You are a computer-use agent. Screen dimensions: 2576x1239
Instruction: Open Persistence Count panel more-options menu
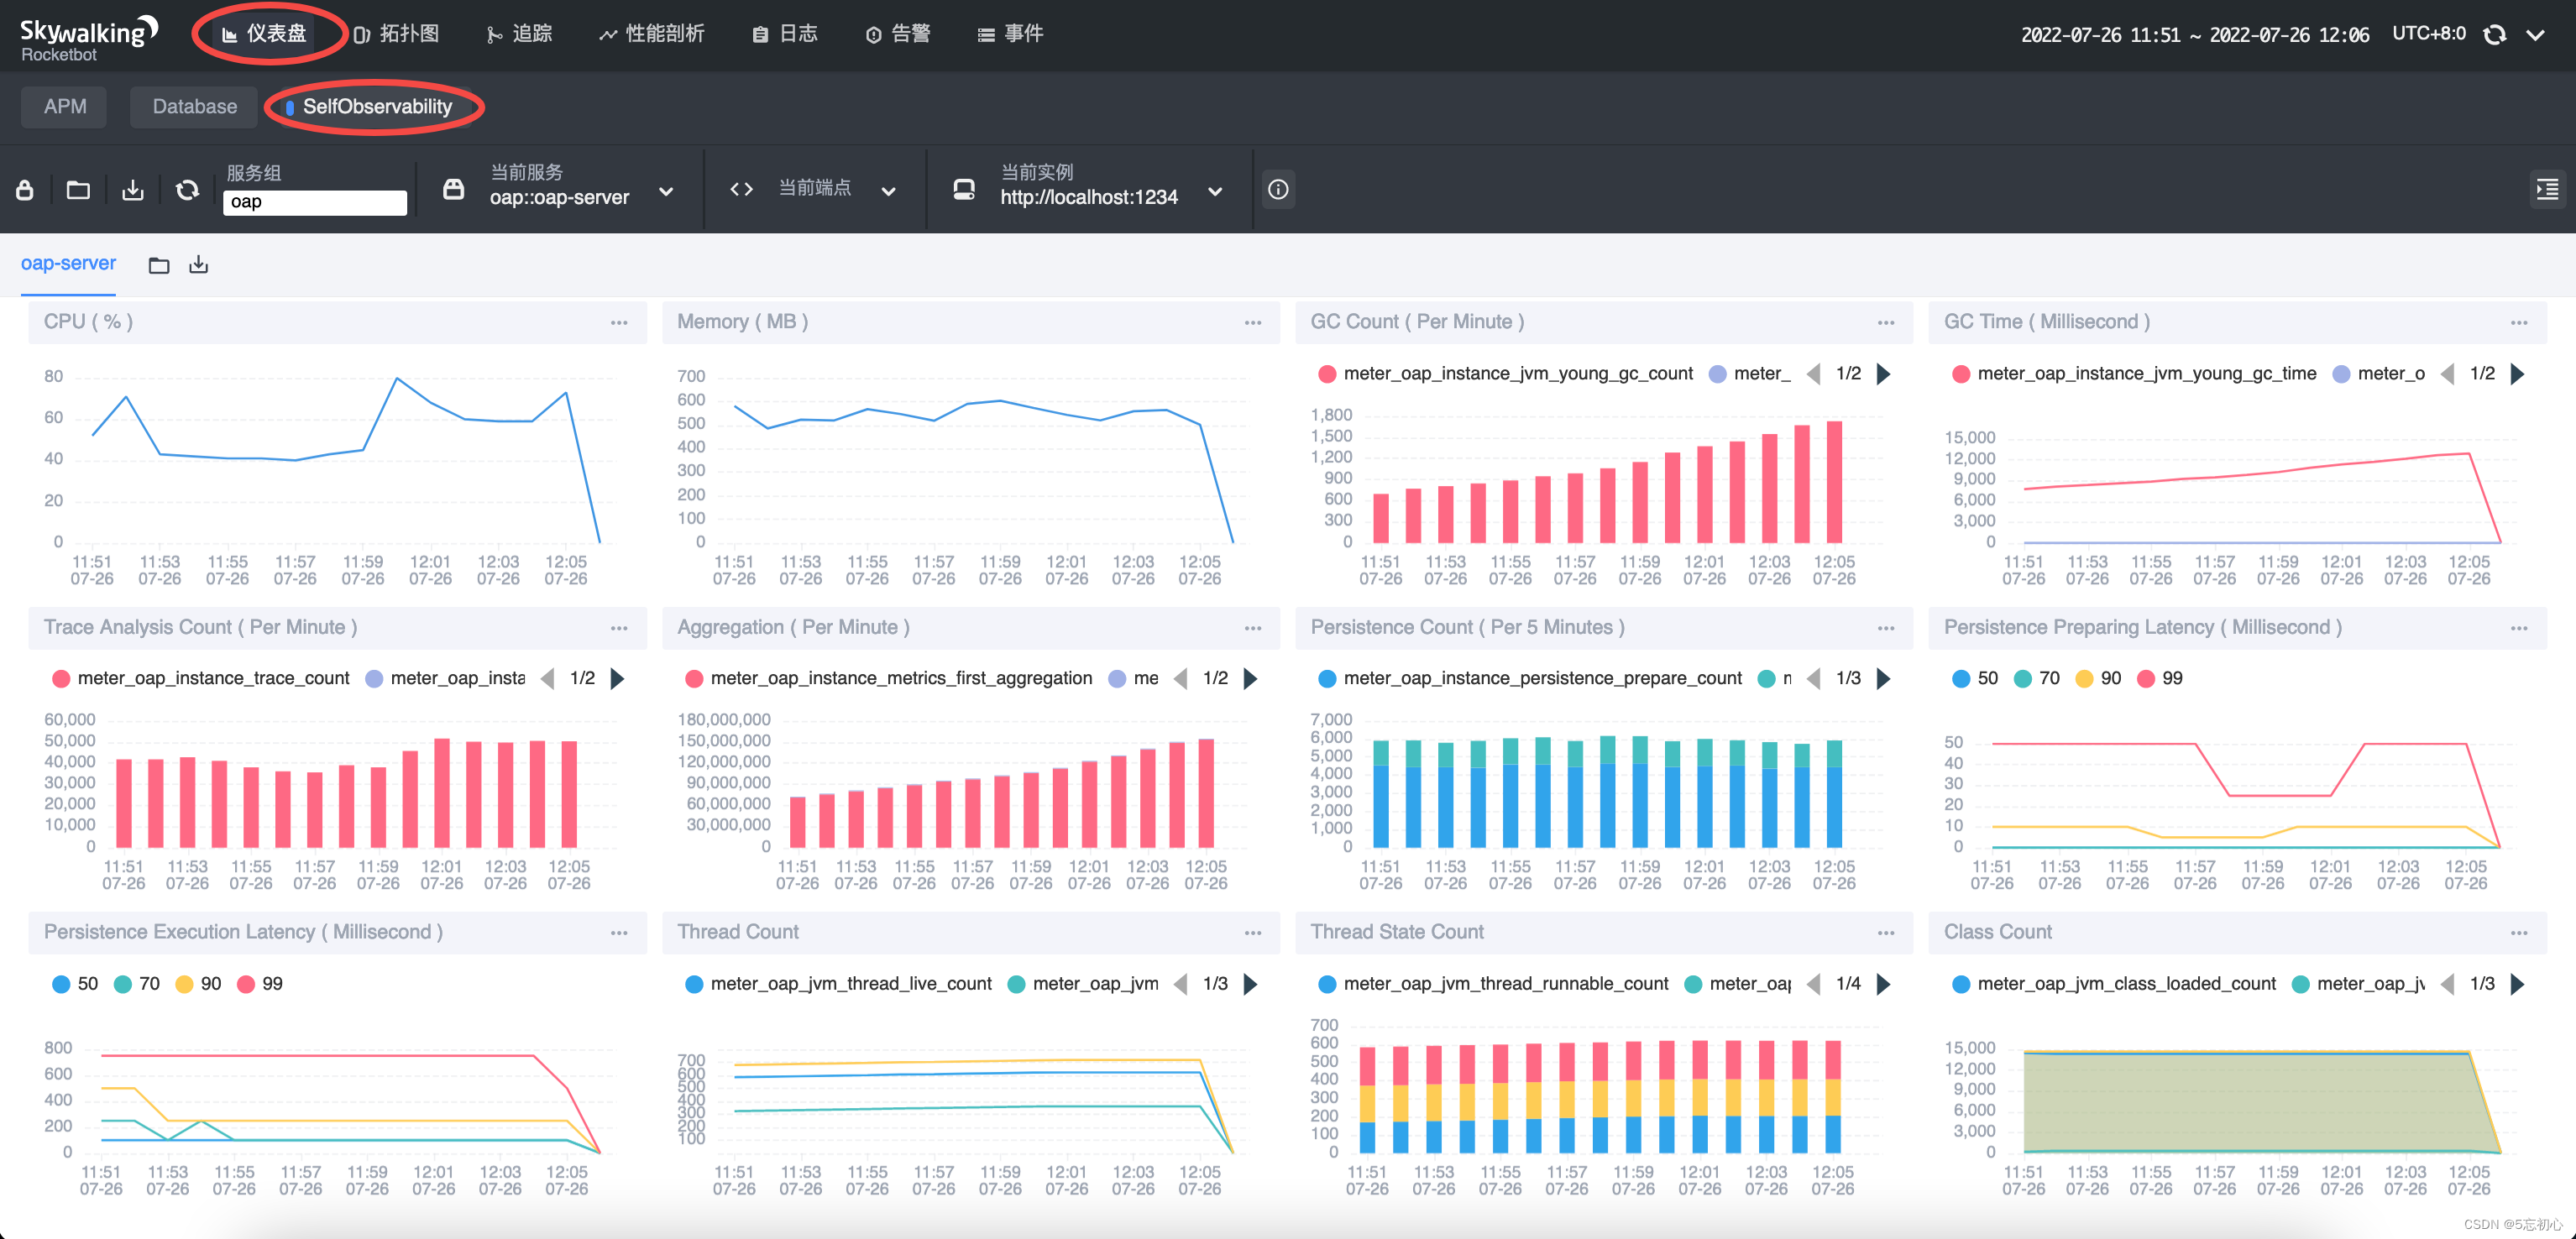click(x=1885, y=627)
